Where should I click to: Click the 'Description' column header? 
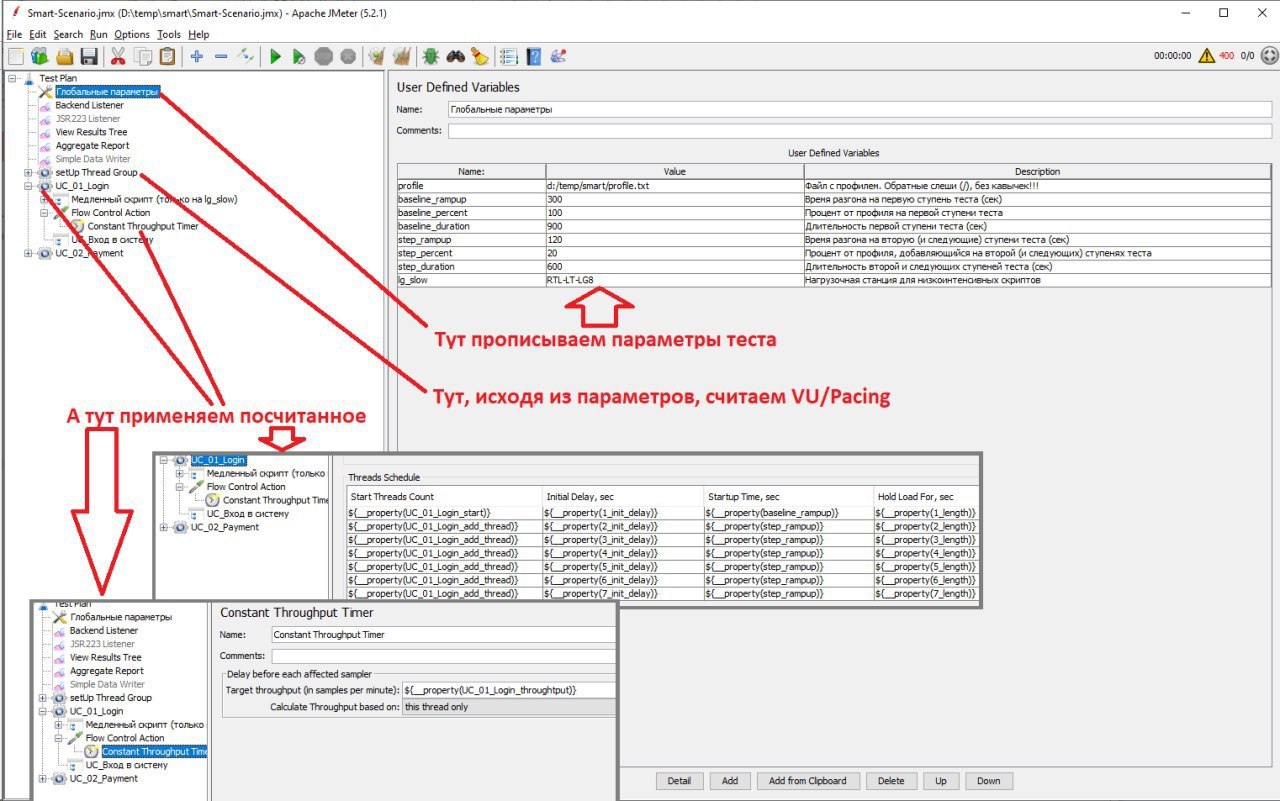click(1037, 172)
